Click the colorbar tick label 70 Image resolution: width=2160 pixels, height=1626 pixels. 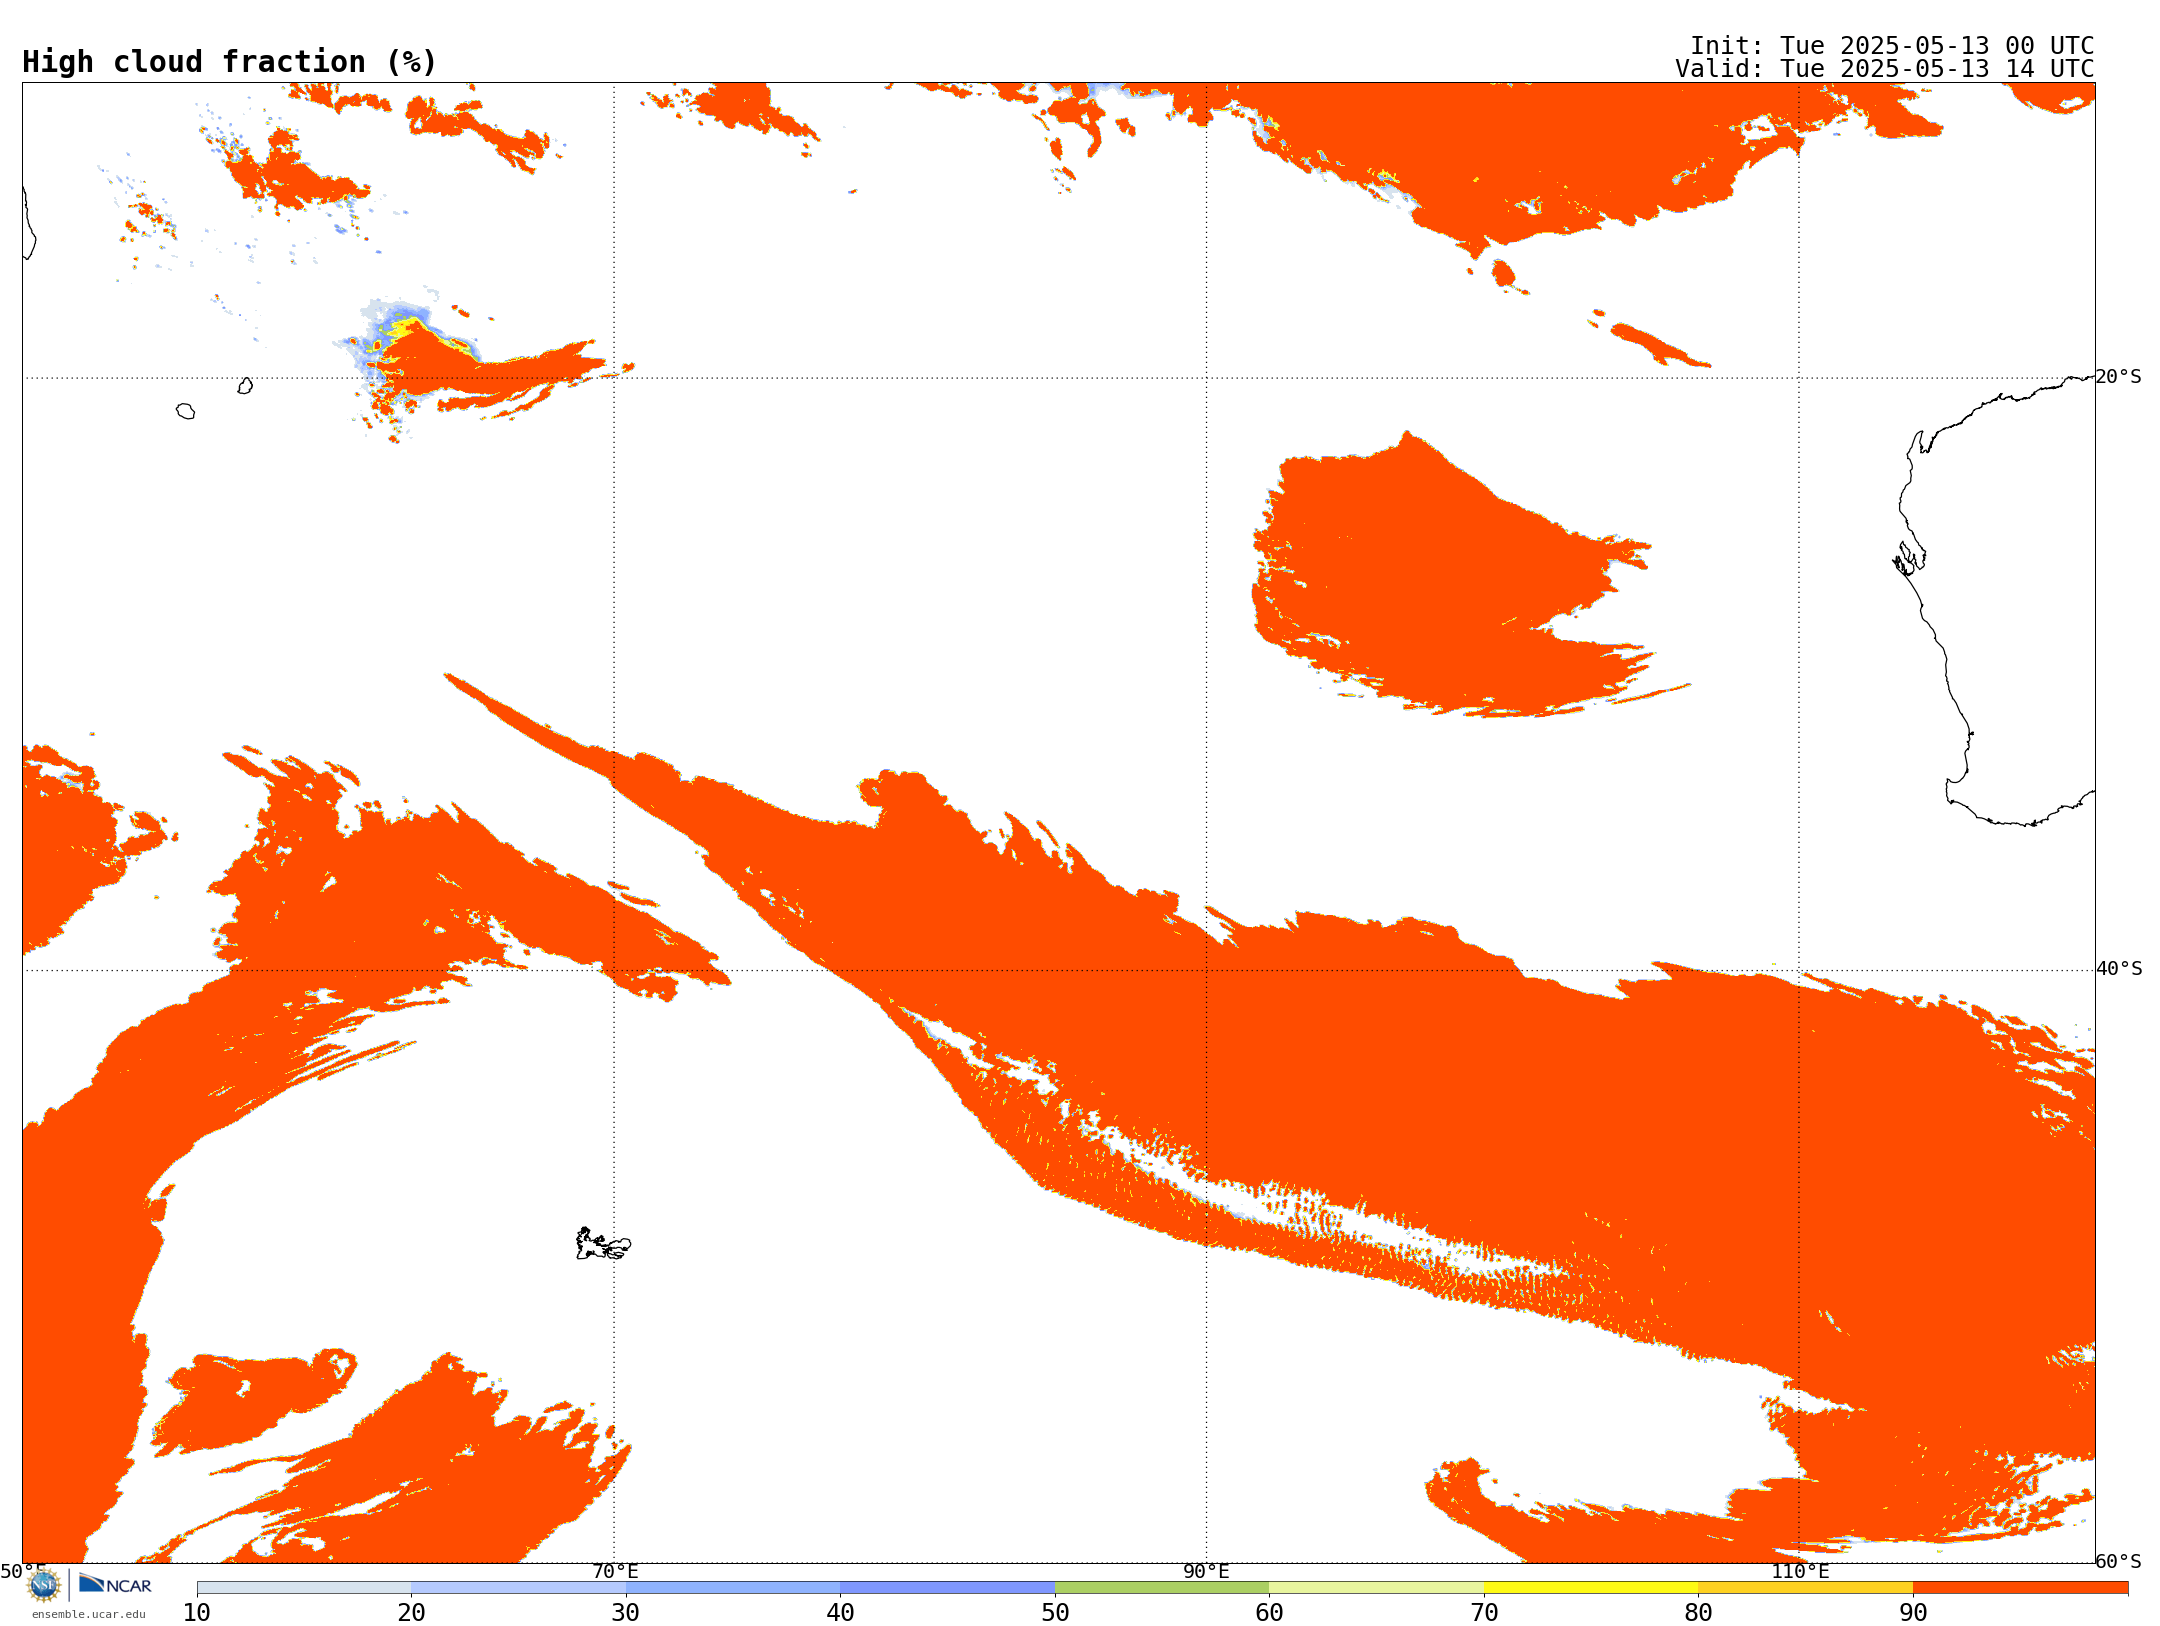pos(1484,1613)
